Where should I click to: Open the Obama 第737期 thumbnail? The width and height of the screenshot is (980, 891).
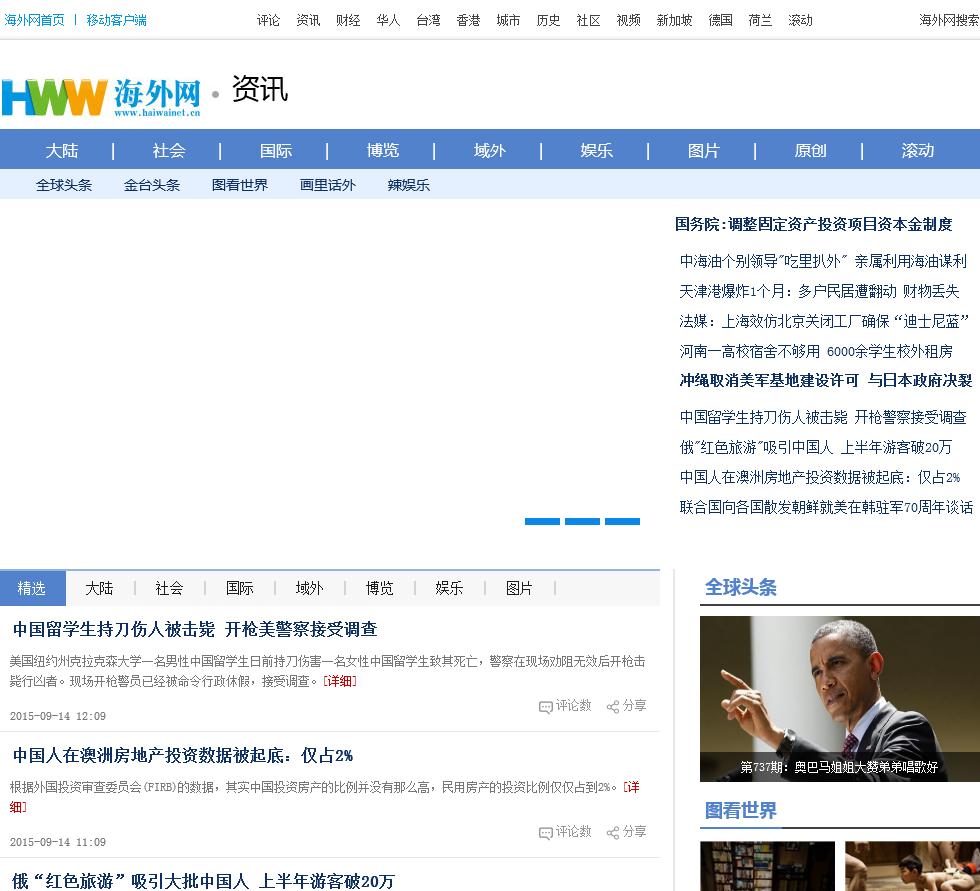click(840, 699)
